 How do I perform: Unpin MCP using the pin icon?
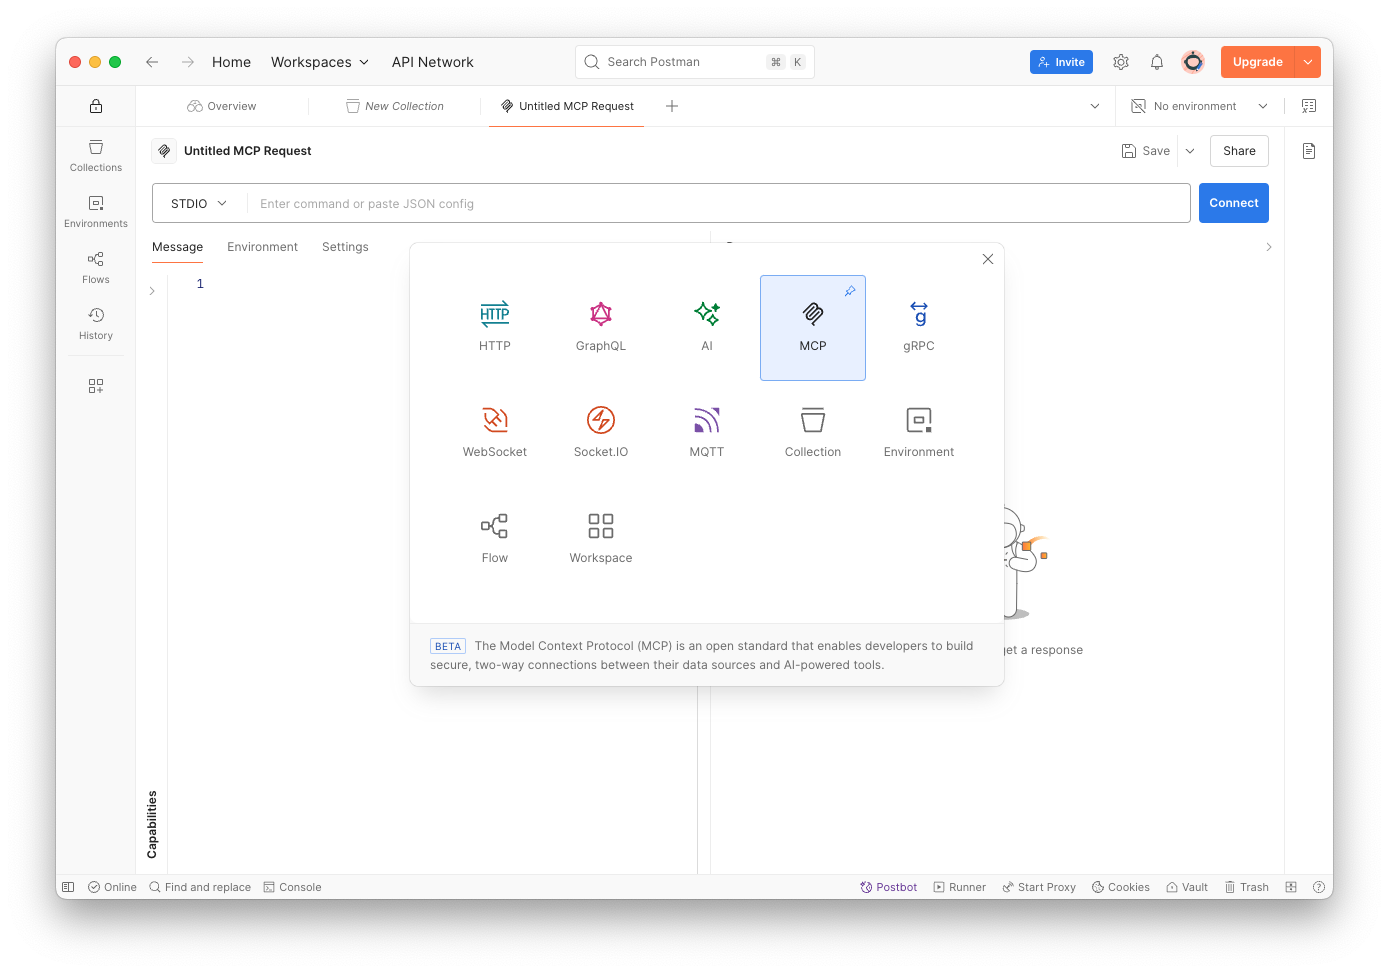(850, 291)
